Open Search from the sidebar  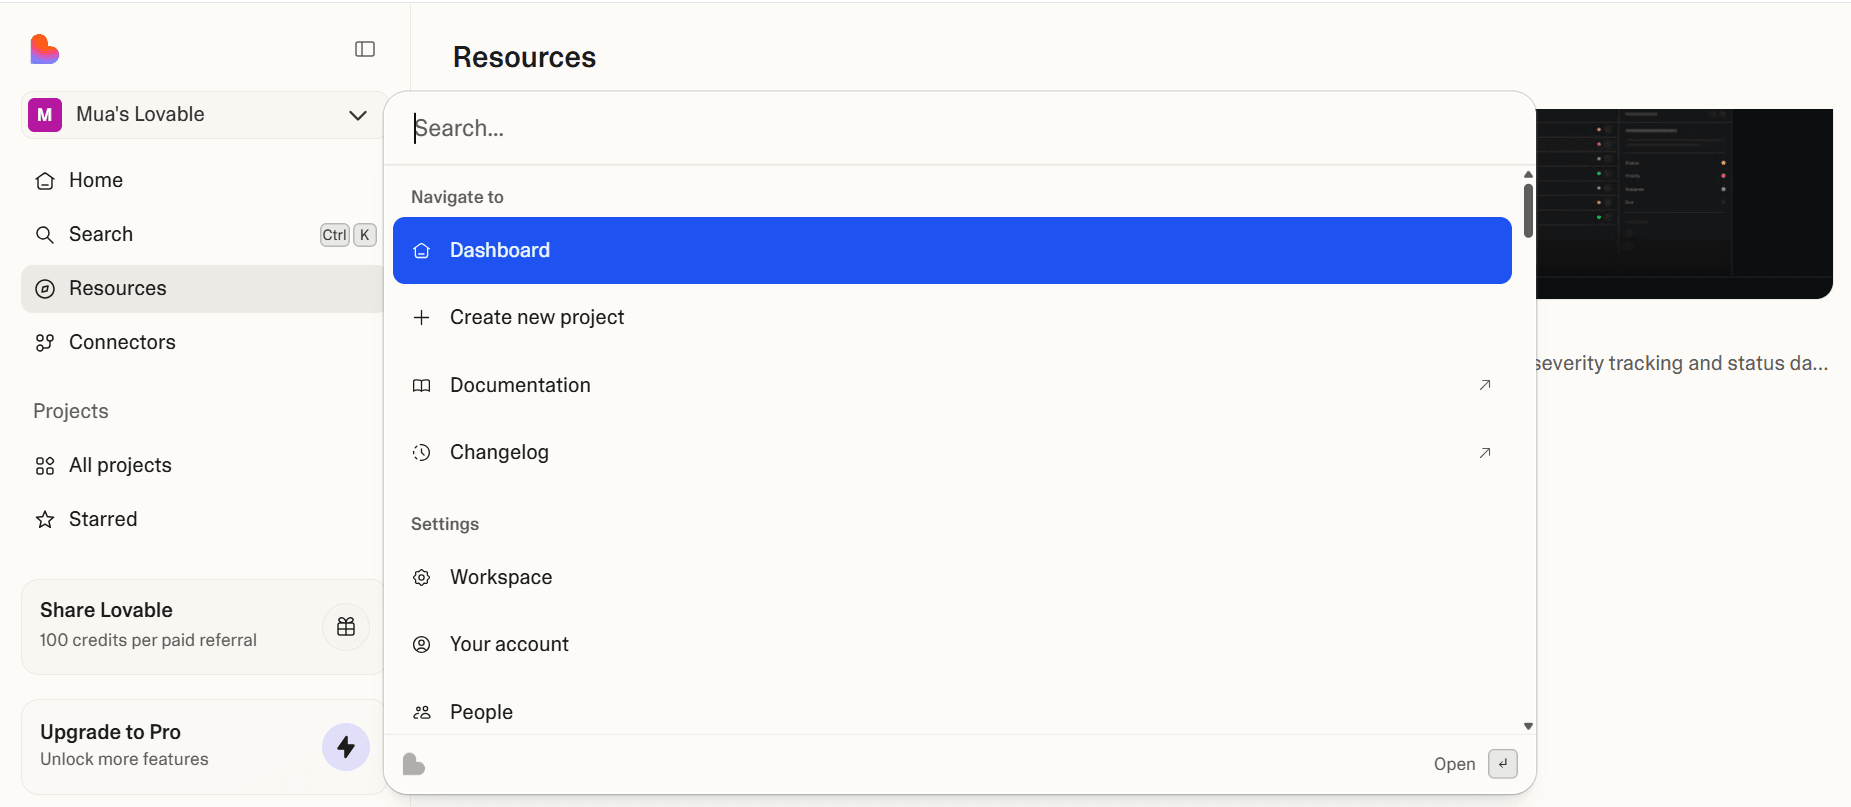pyautogui.click(x=203, y=234)
